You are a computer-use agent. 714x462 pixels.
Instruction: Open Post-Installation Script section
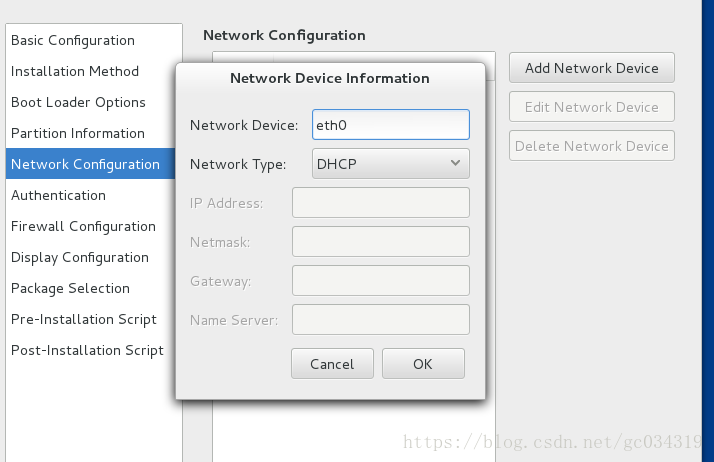pos(91,350)
